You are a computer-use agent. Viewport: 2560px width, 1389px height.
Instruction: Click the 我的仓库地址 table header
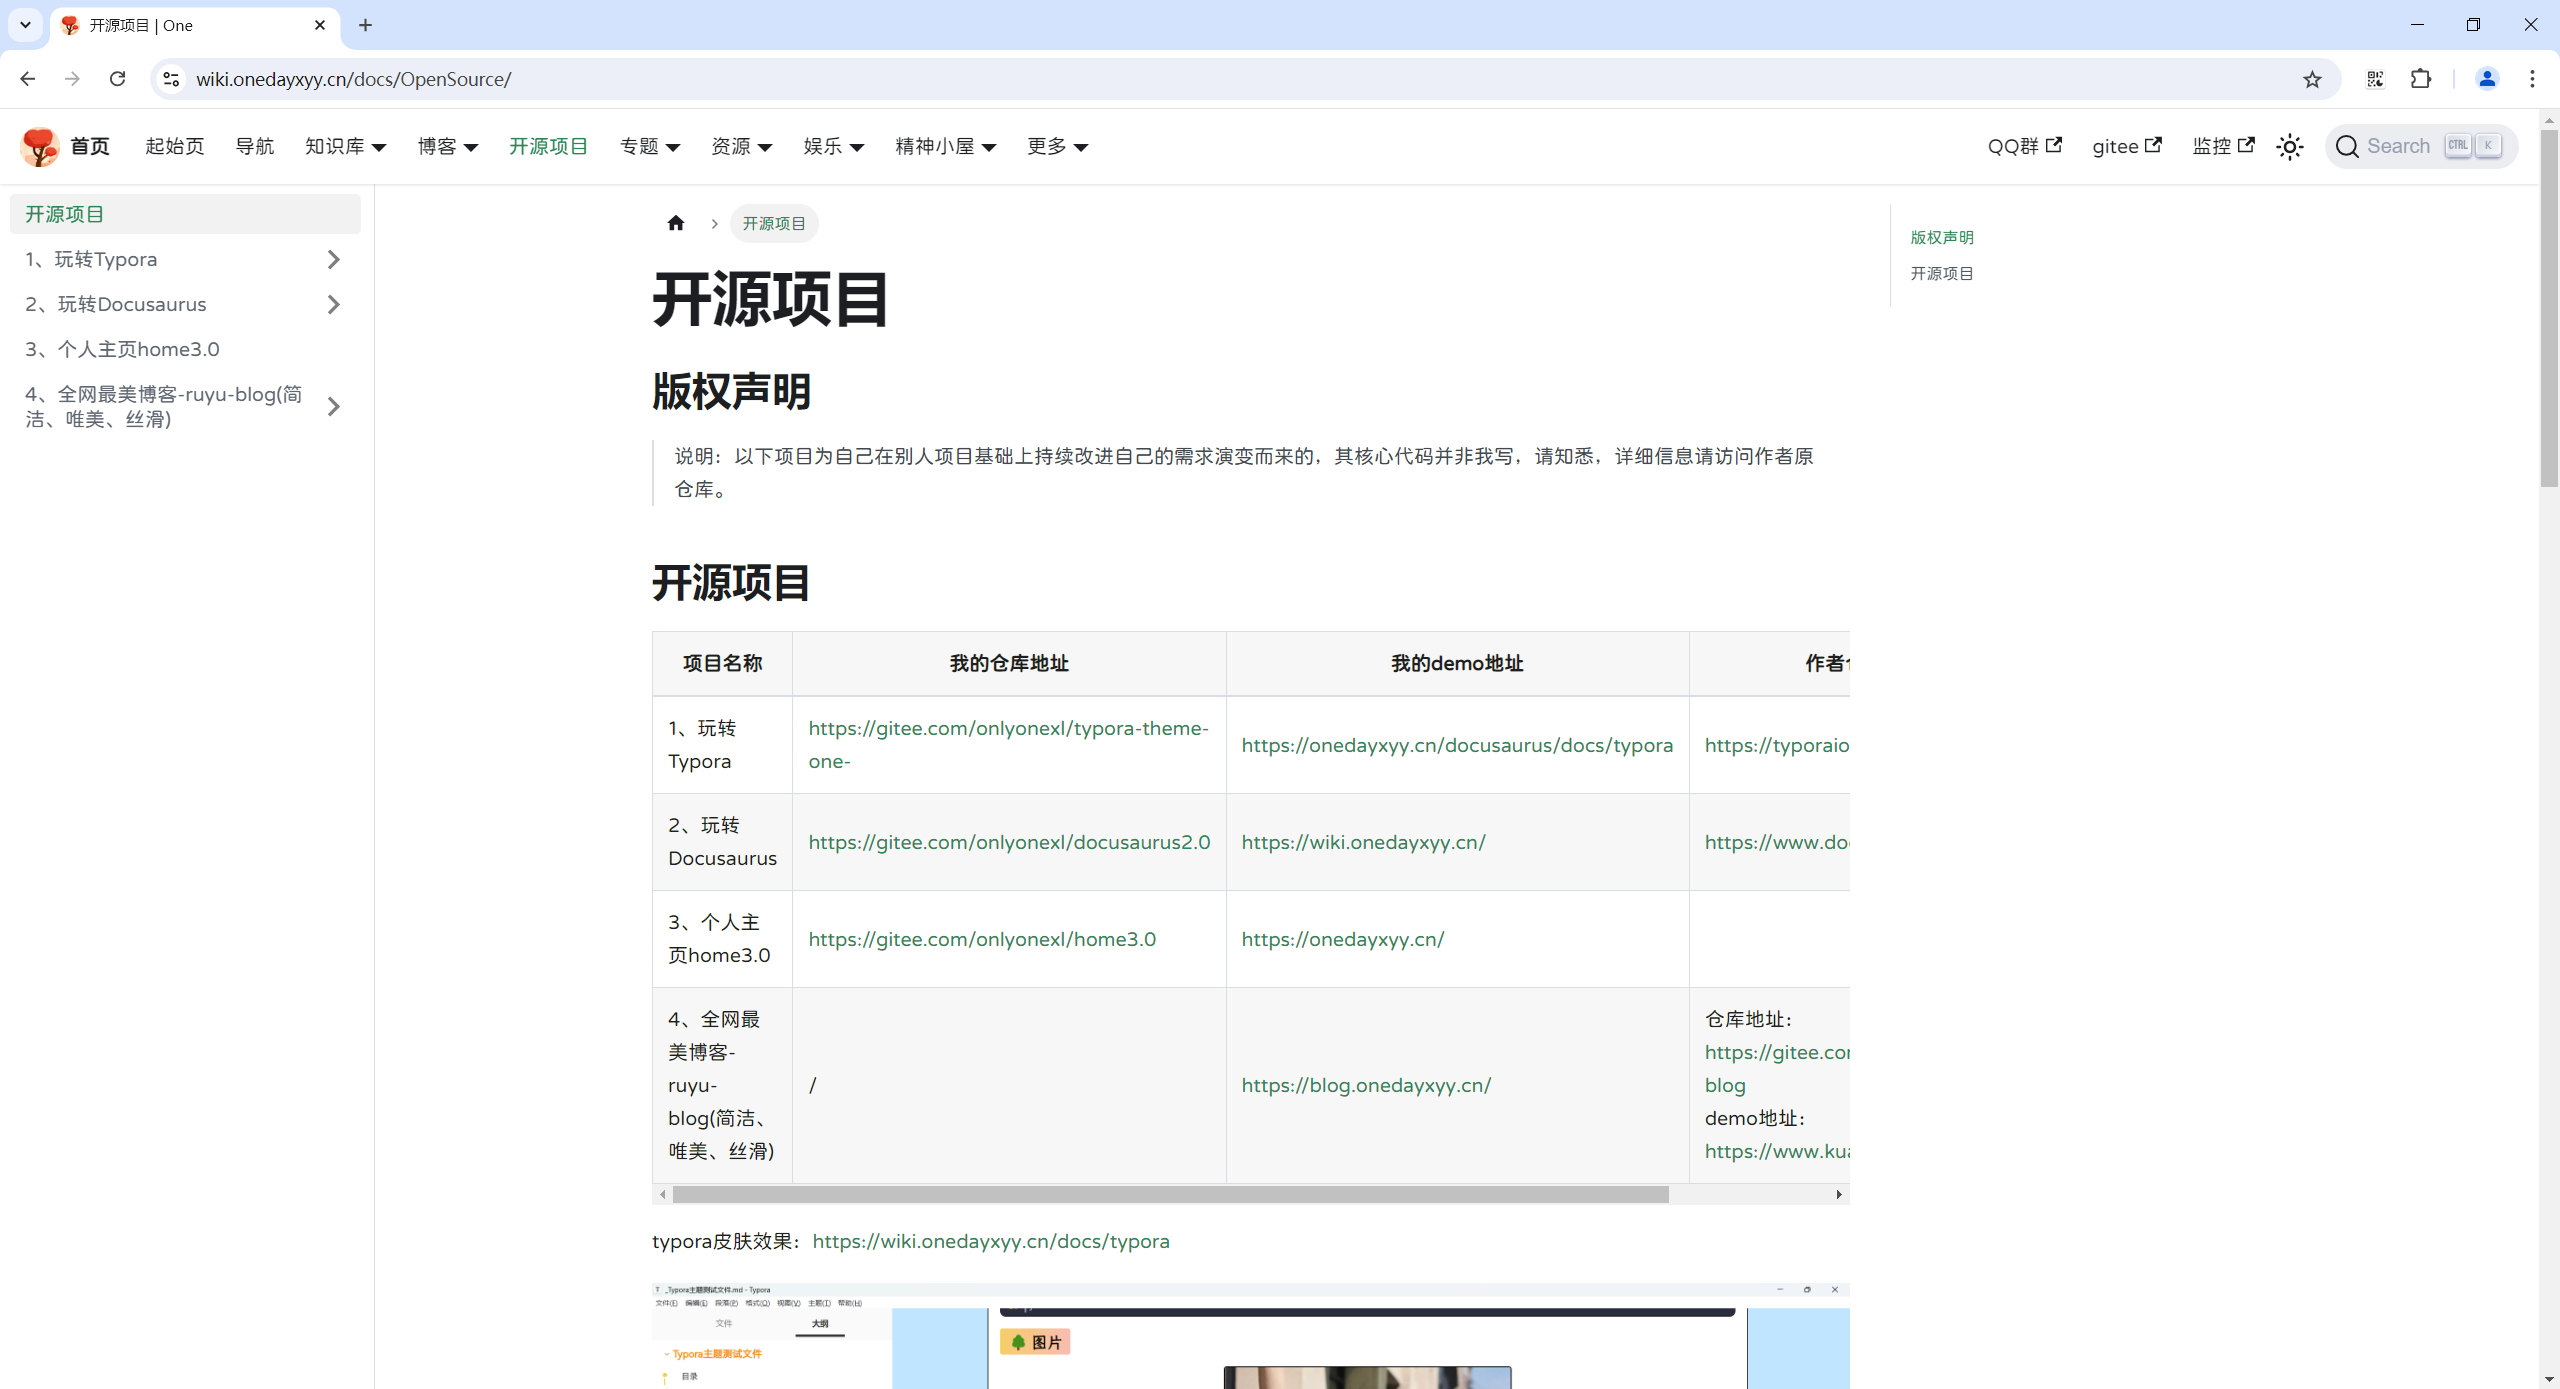point(1009,663)
